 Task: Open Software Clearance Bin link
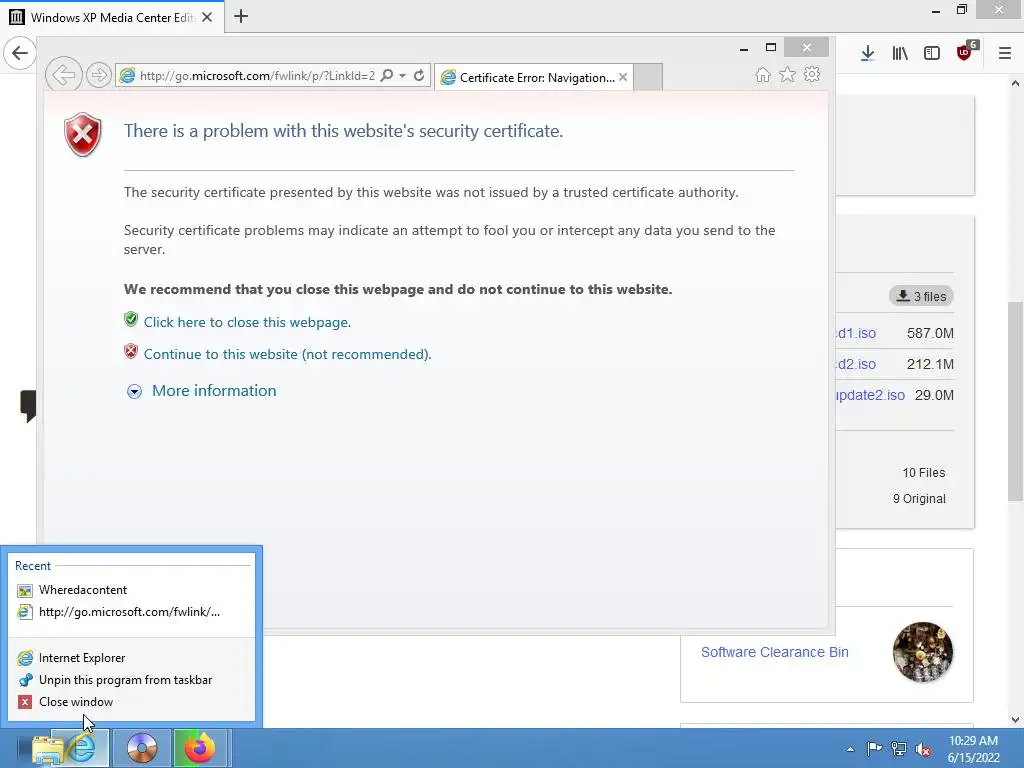[x=775, y=652]
